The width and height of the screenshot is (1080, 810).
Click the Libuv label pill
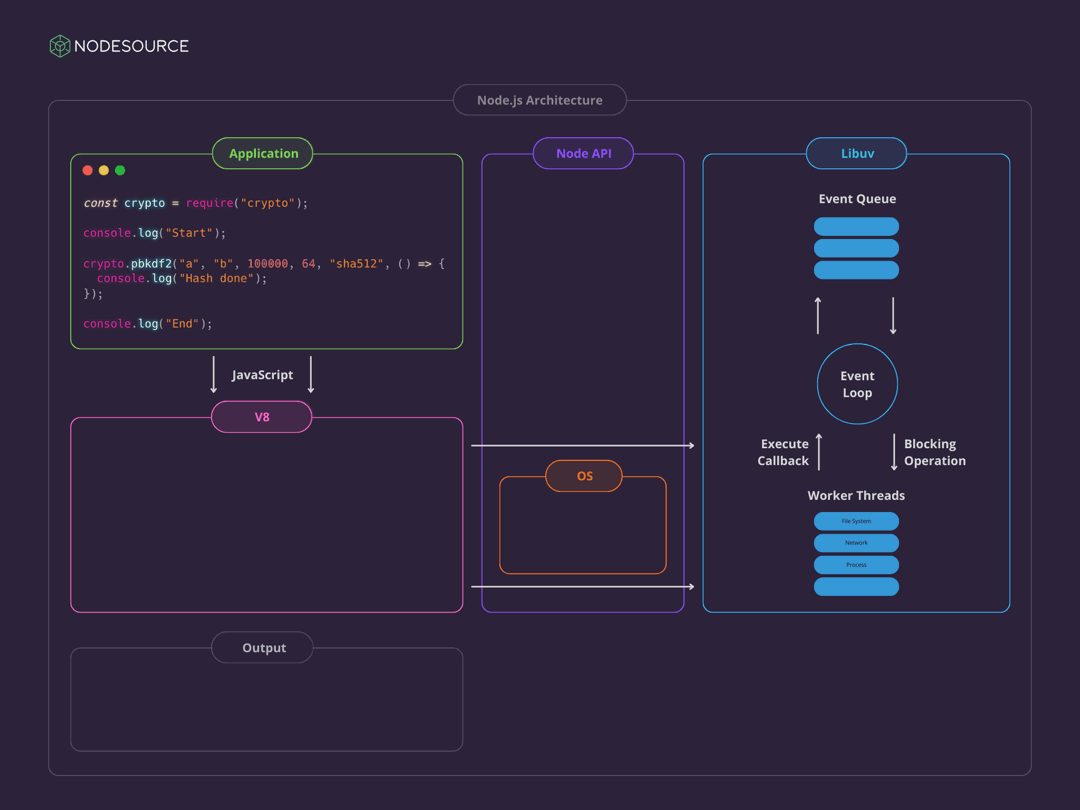(856, 154)
